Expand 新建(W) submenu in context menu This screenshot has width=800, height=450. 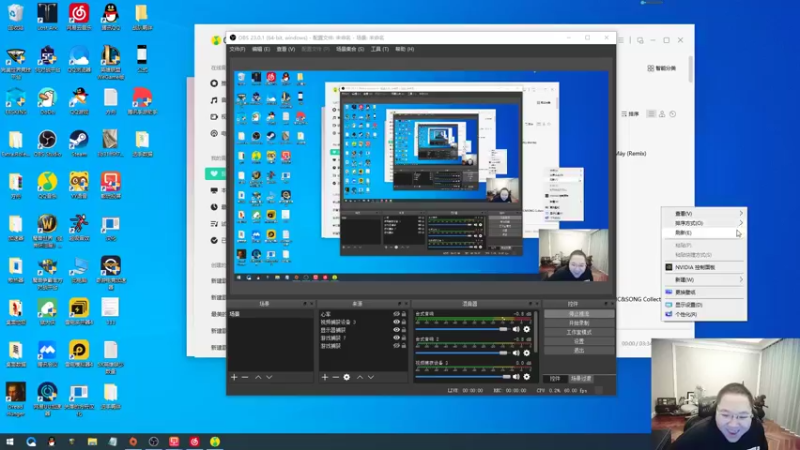point(704,280)
